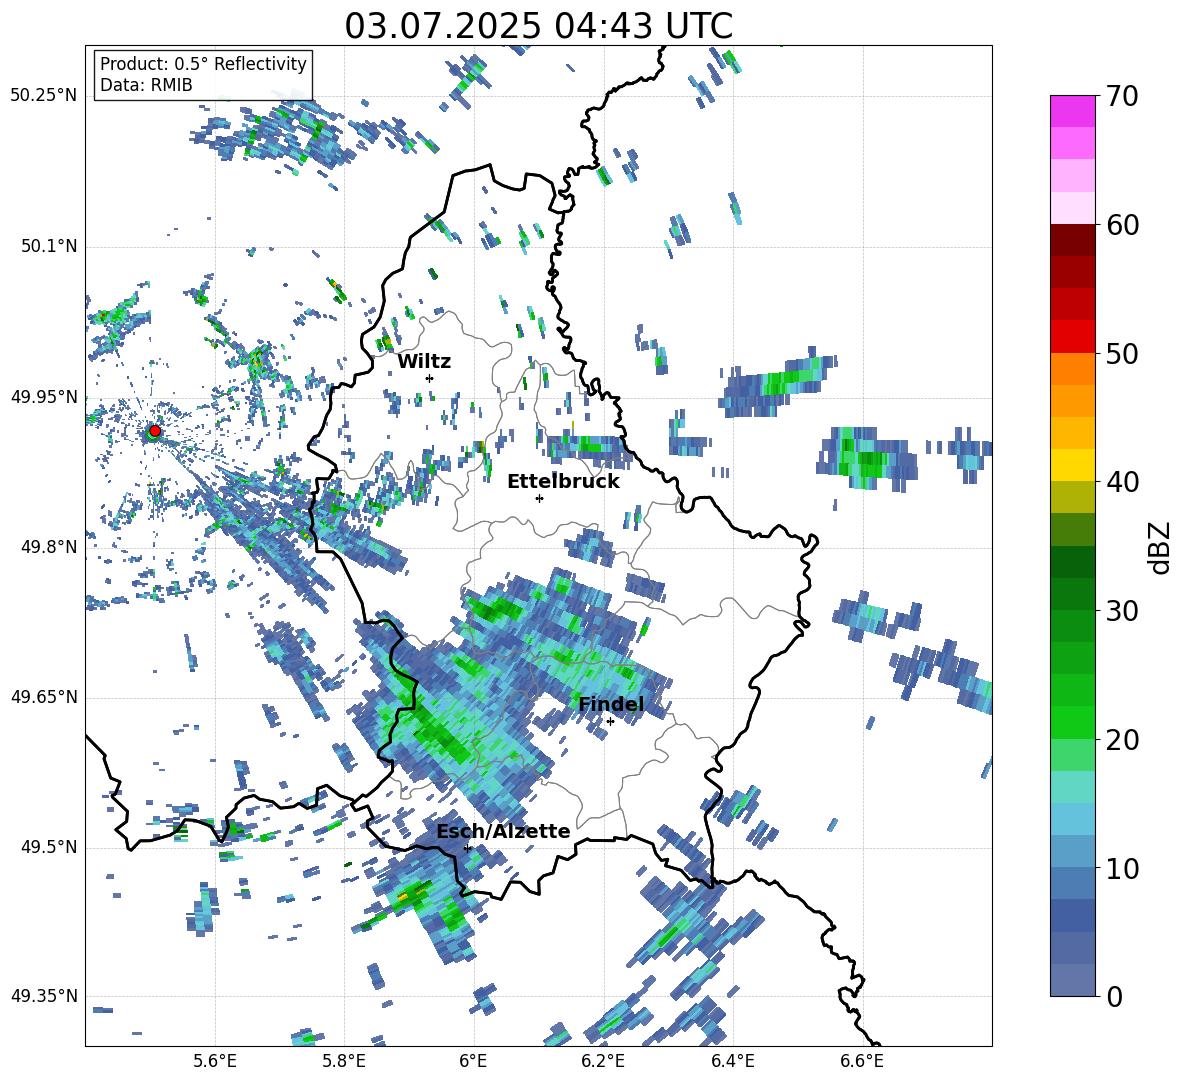Click the 70 tick on colorbar
The image size is (1184, 1081).
(x=1122, y=96)
